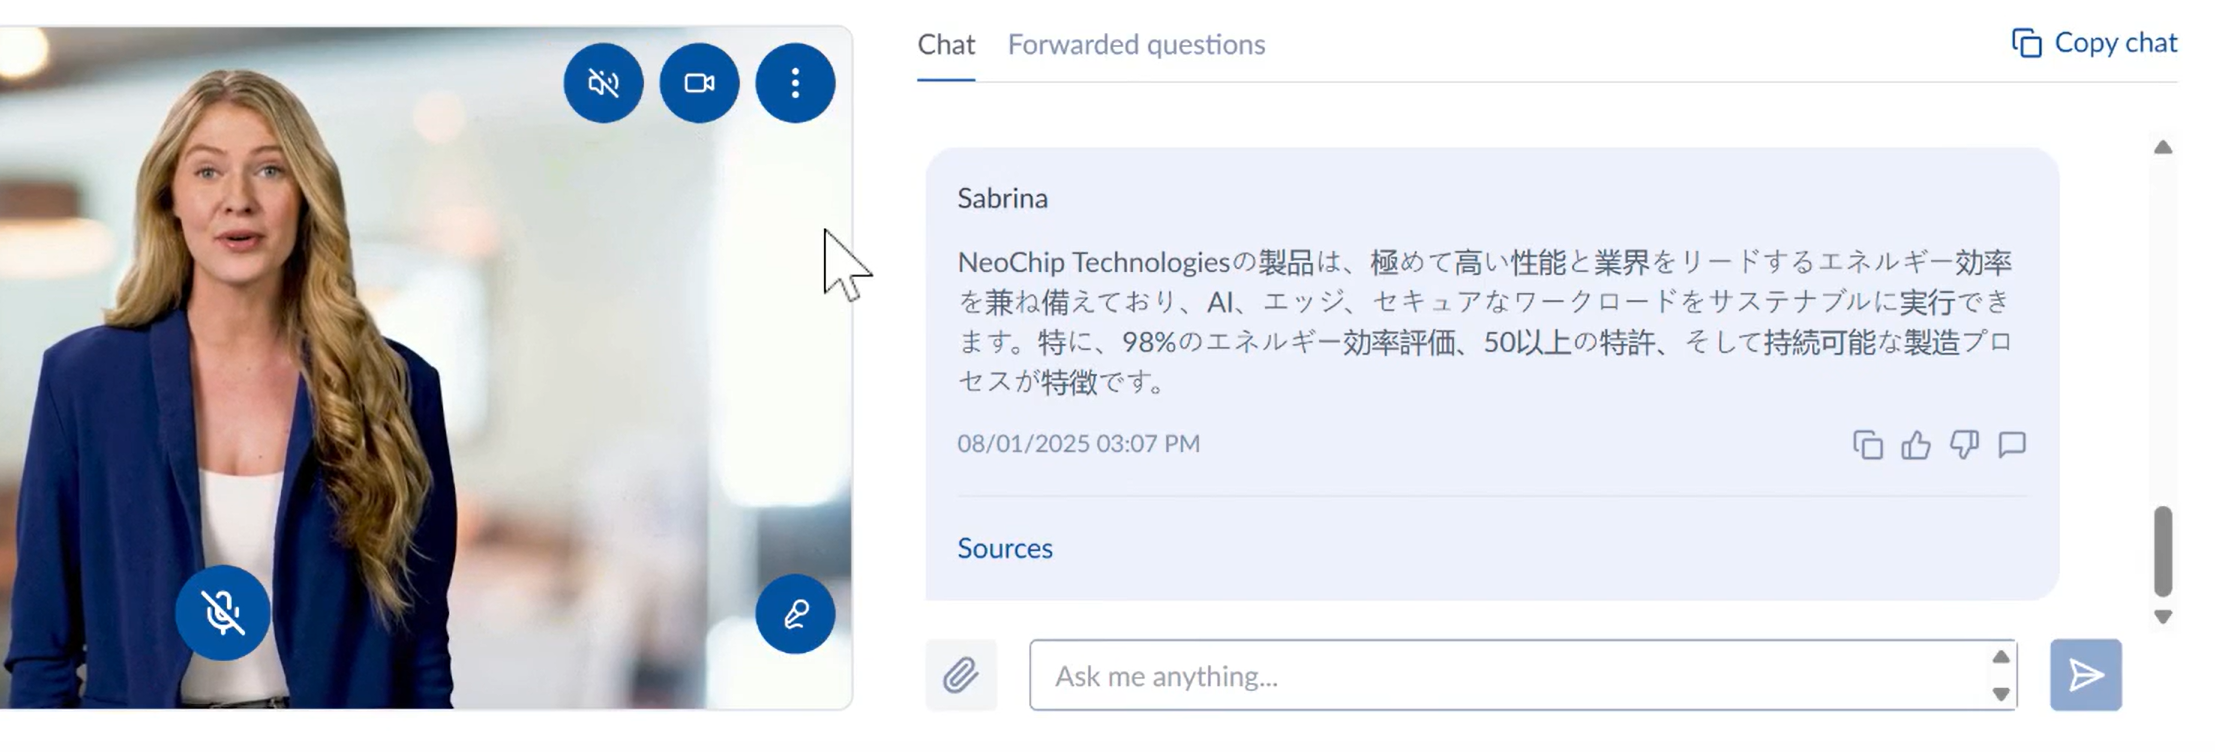Expand the Sources link

point(1005,548)
